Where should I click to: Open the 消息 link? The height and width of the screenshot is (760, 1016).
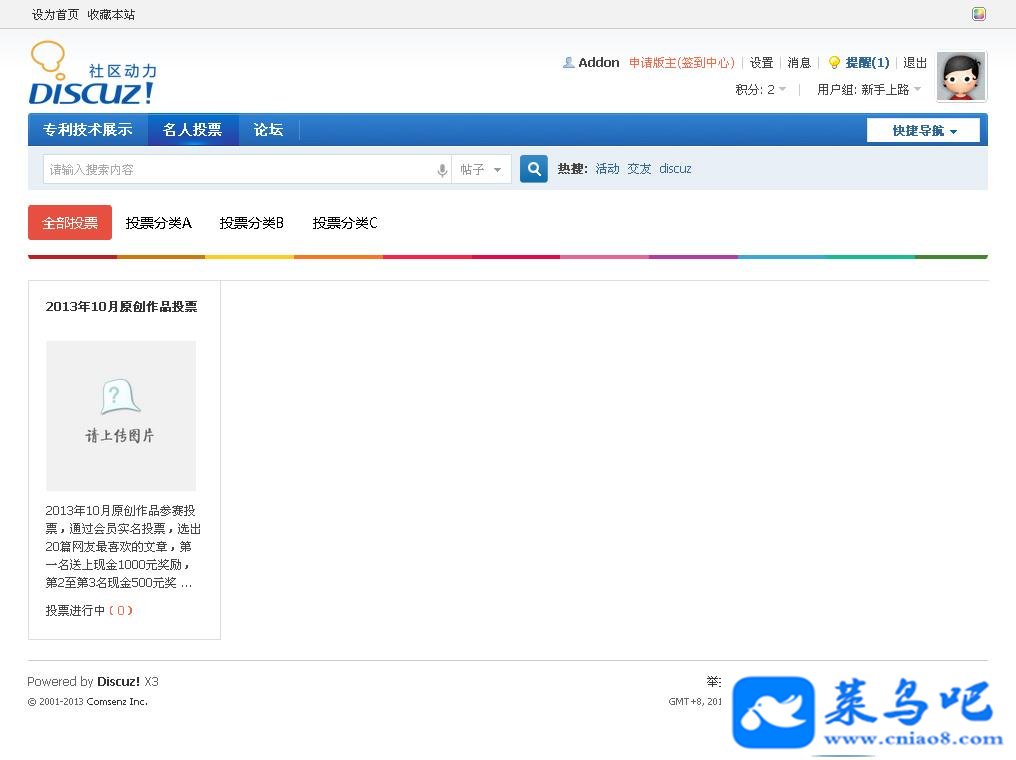[799, 63]
